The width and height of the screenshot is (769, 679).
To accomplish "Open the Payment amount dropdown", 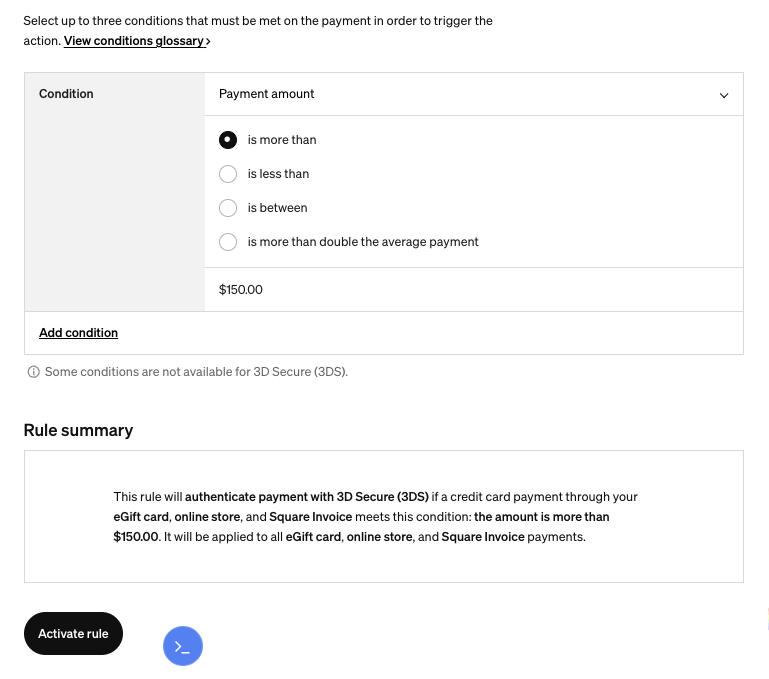I will [x=474, y=94].
